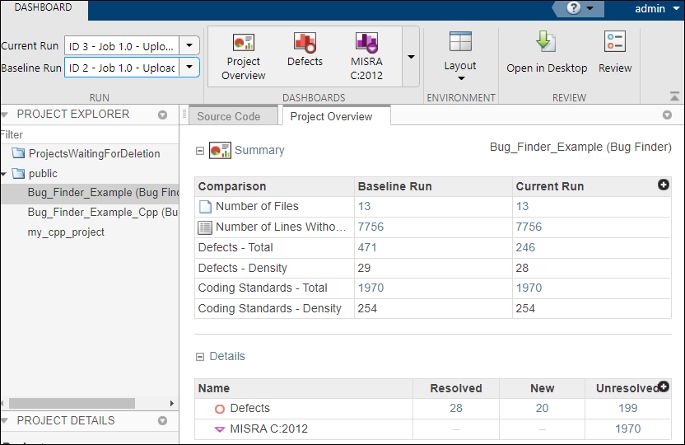Screen dimensions: 685x445
Task: Select the DASHBOARD ribbon tab
Action: (43, 8)
